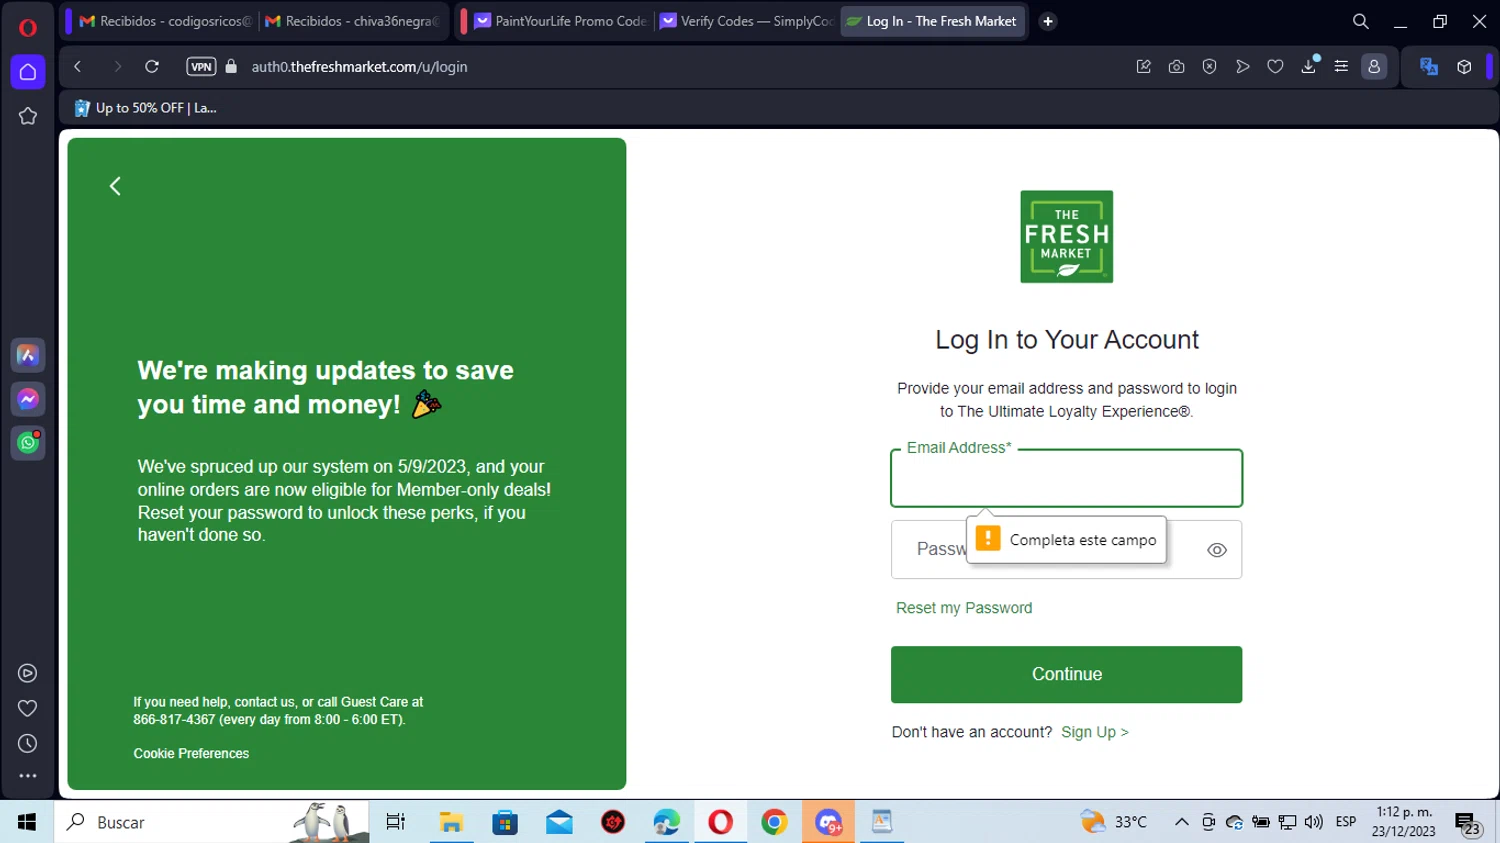Open Google Chrome from taskbar
1500x843 pixels.
[774, 822]
